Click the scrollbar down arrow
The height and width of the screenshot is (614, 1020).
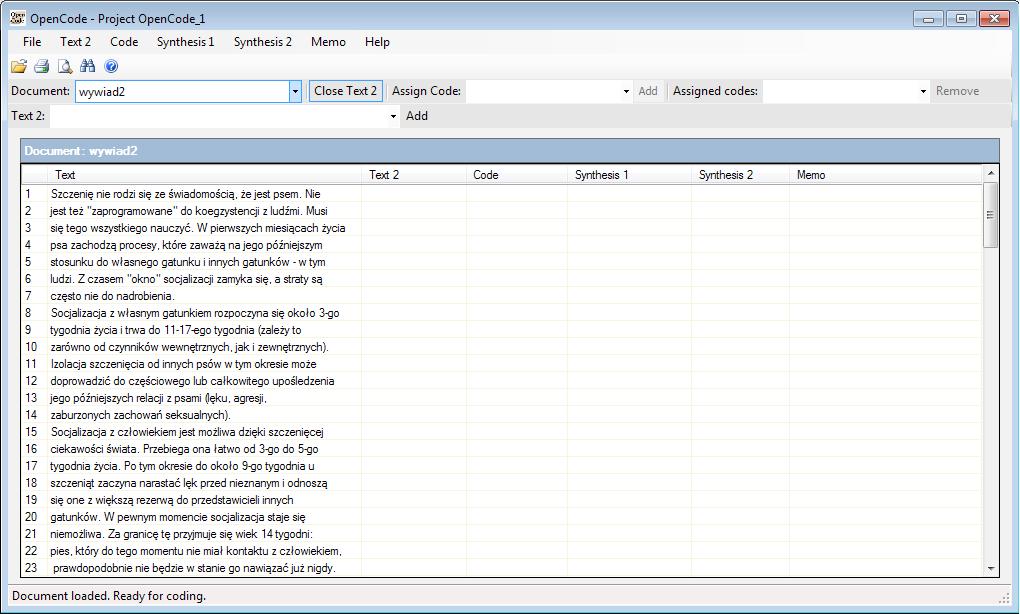[991, 568]
